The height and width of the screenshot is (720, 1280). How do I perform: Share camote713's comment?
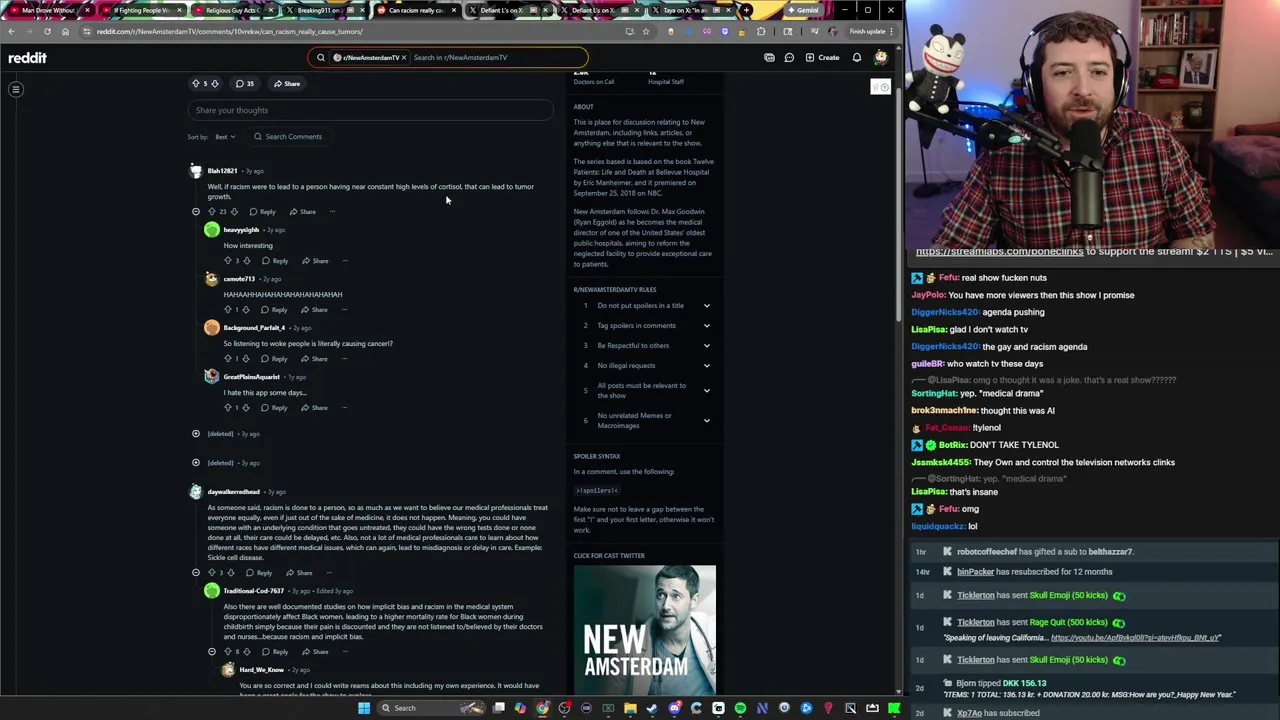coord(314,310)
